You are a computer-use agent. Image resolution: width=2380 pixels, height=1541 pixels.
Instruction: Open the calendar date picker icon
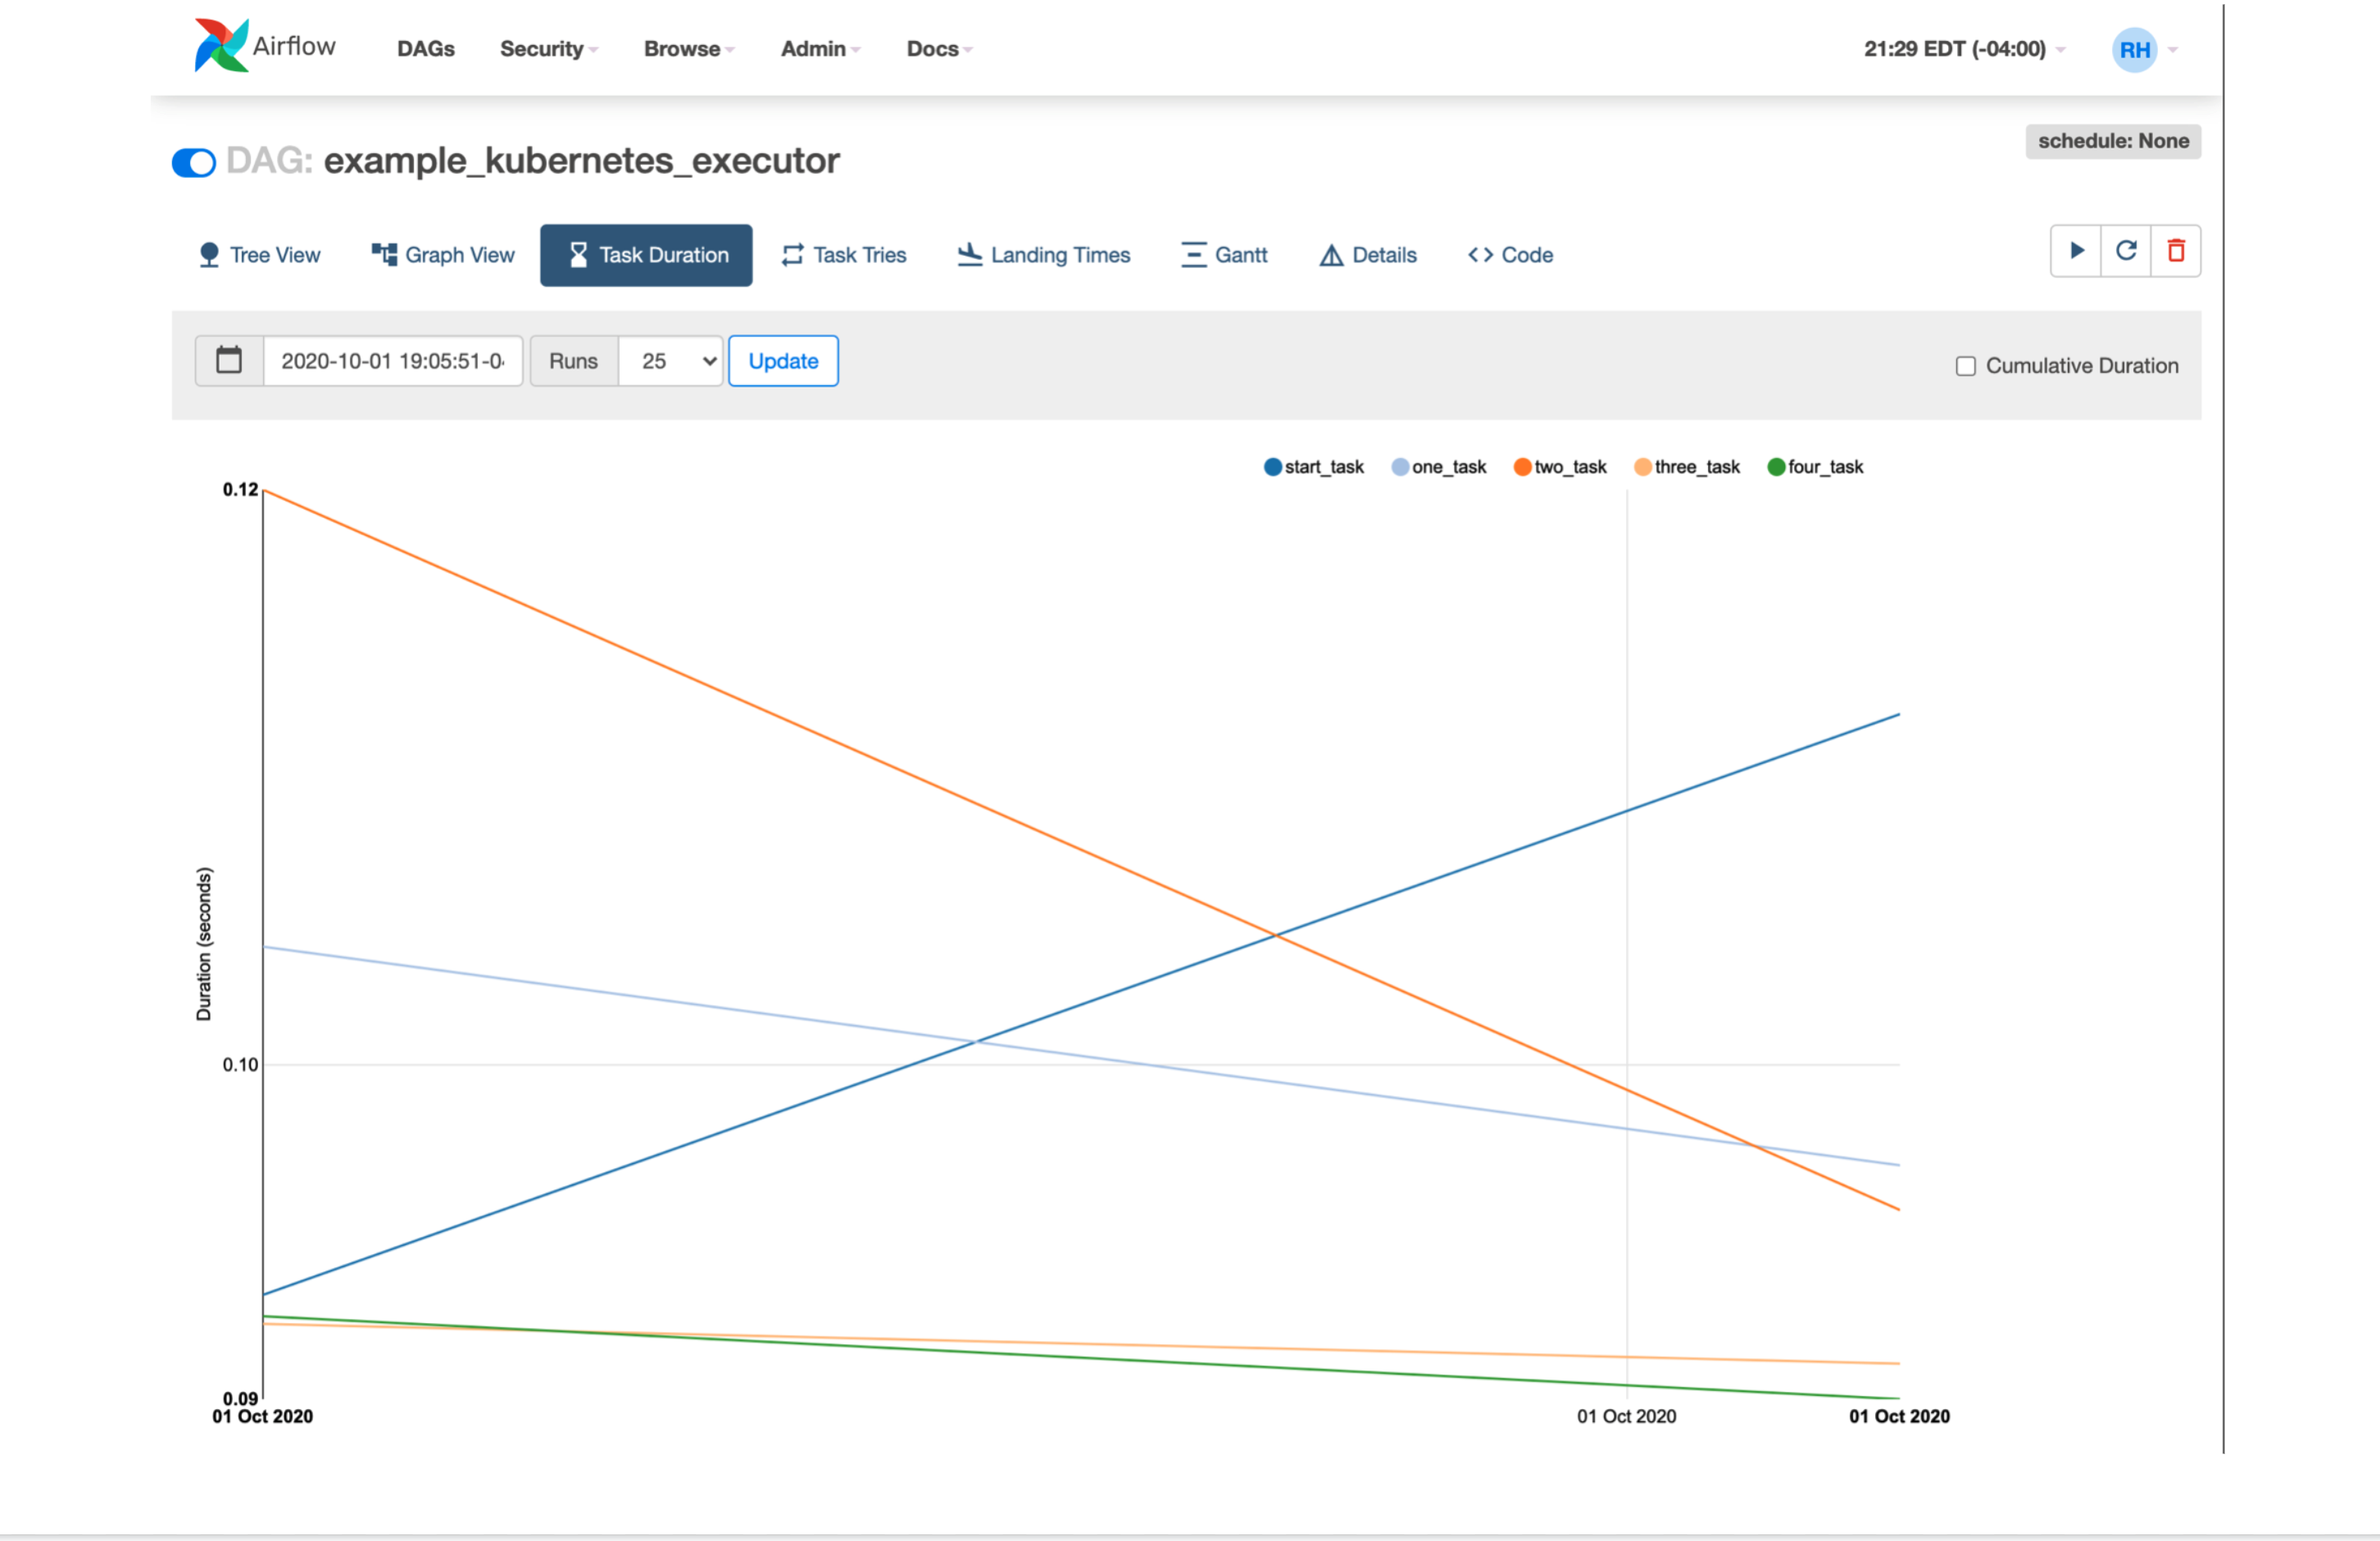(x=229, y=361)
